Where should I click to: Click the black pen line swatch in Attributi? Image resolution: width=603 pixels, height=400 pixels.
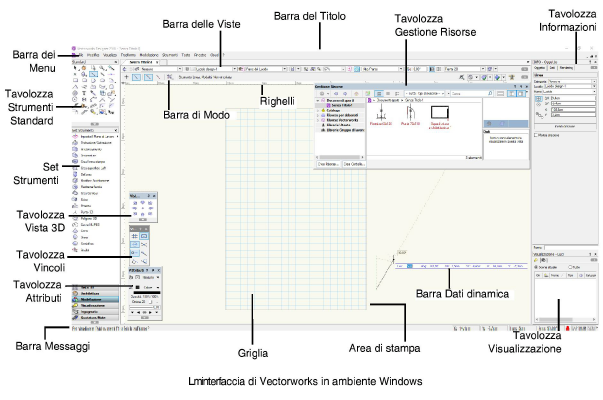(x=147, y=293)
